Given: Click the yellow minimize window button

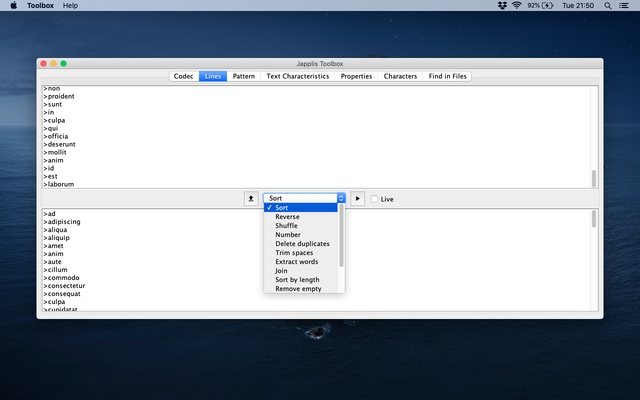Looking at the screenshot, I should coord(53,64).
